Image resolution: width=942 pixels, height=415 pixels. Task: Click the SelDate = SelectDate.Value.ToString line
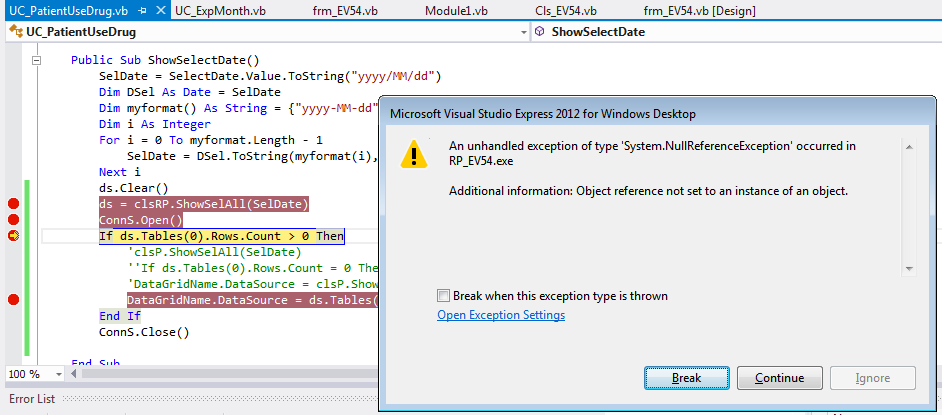pyautogui.click(x=270, y=76)
